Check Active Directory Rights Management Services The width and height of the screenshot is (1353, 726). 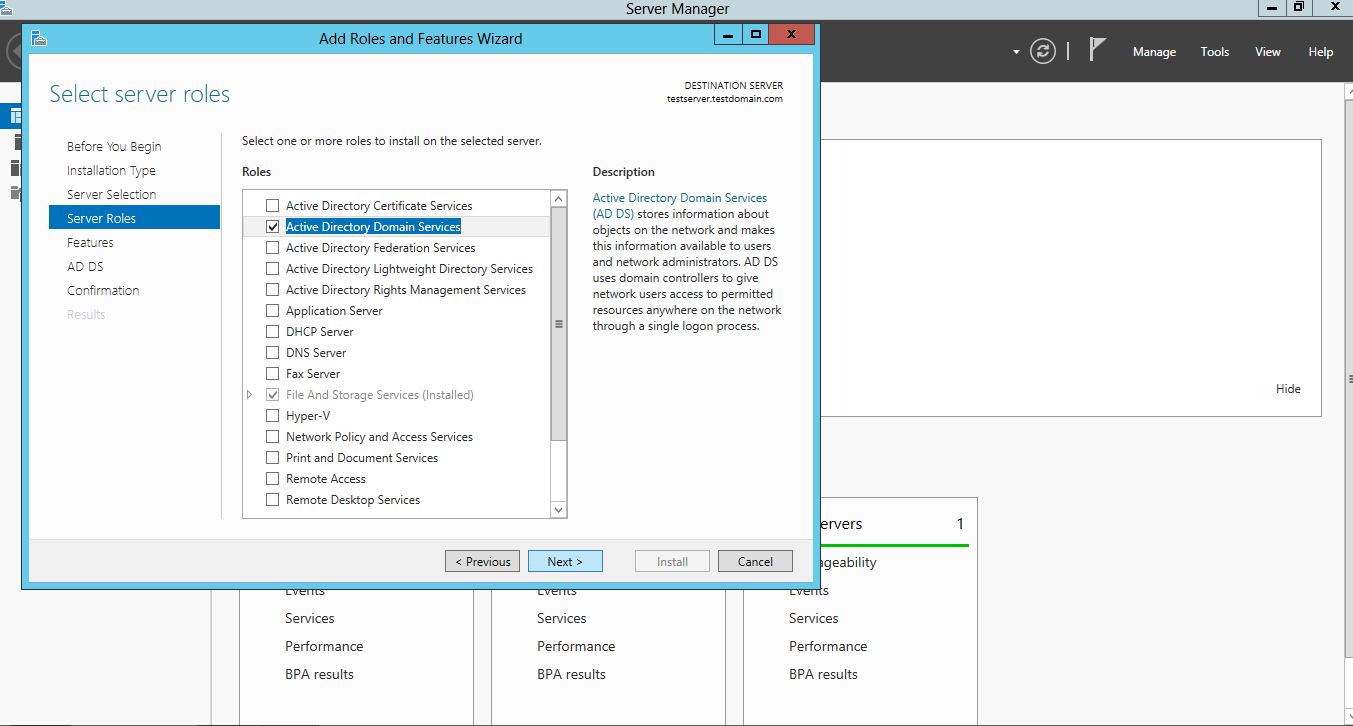point(272,290)
